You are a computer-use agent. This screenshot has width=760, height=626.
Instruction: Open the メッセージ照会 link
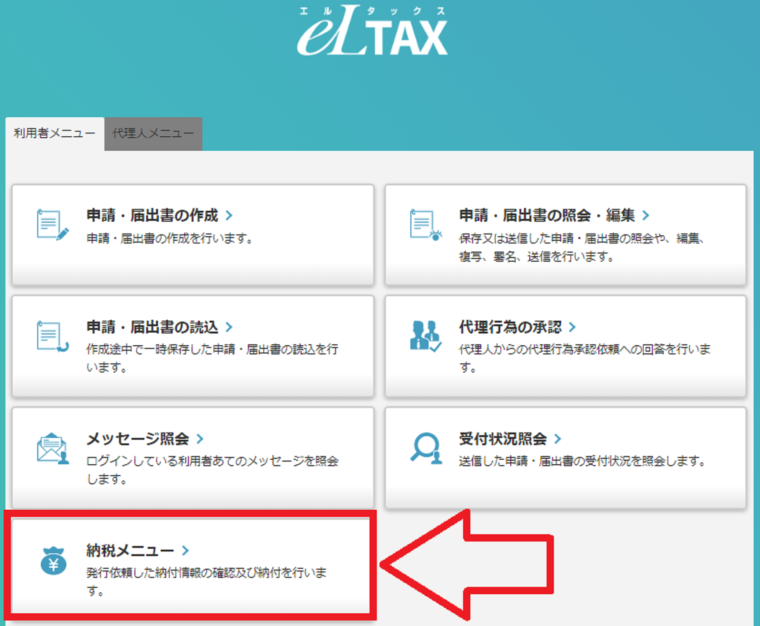click(138, 439)
